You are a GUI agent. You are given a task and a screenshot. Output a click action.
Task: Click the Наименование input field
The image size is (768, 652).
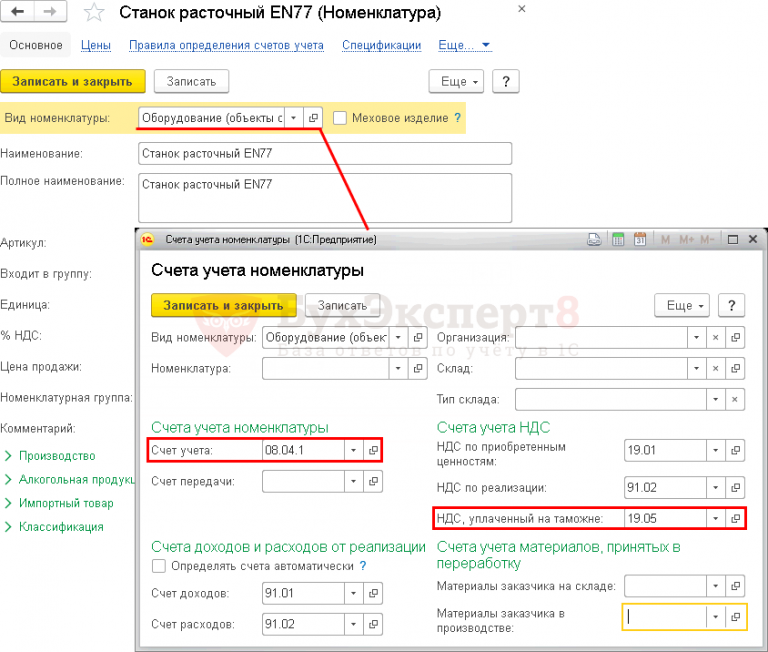(x=325, y=153)
